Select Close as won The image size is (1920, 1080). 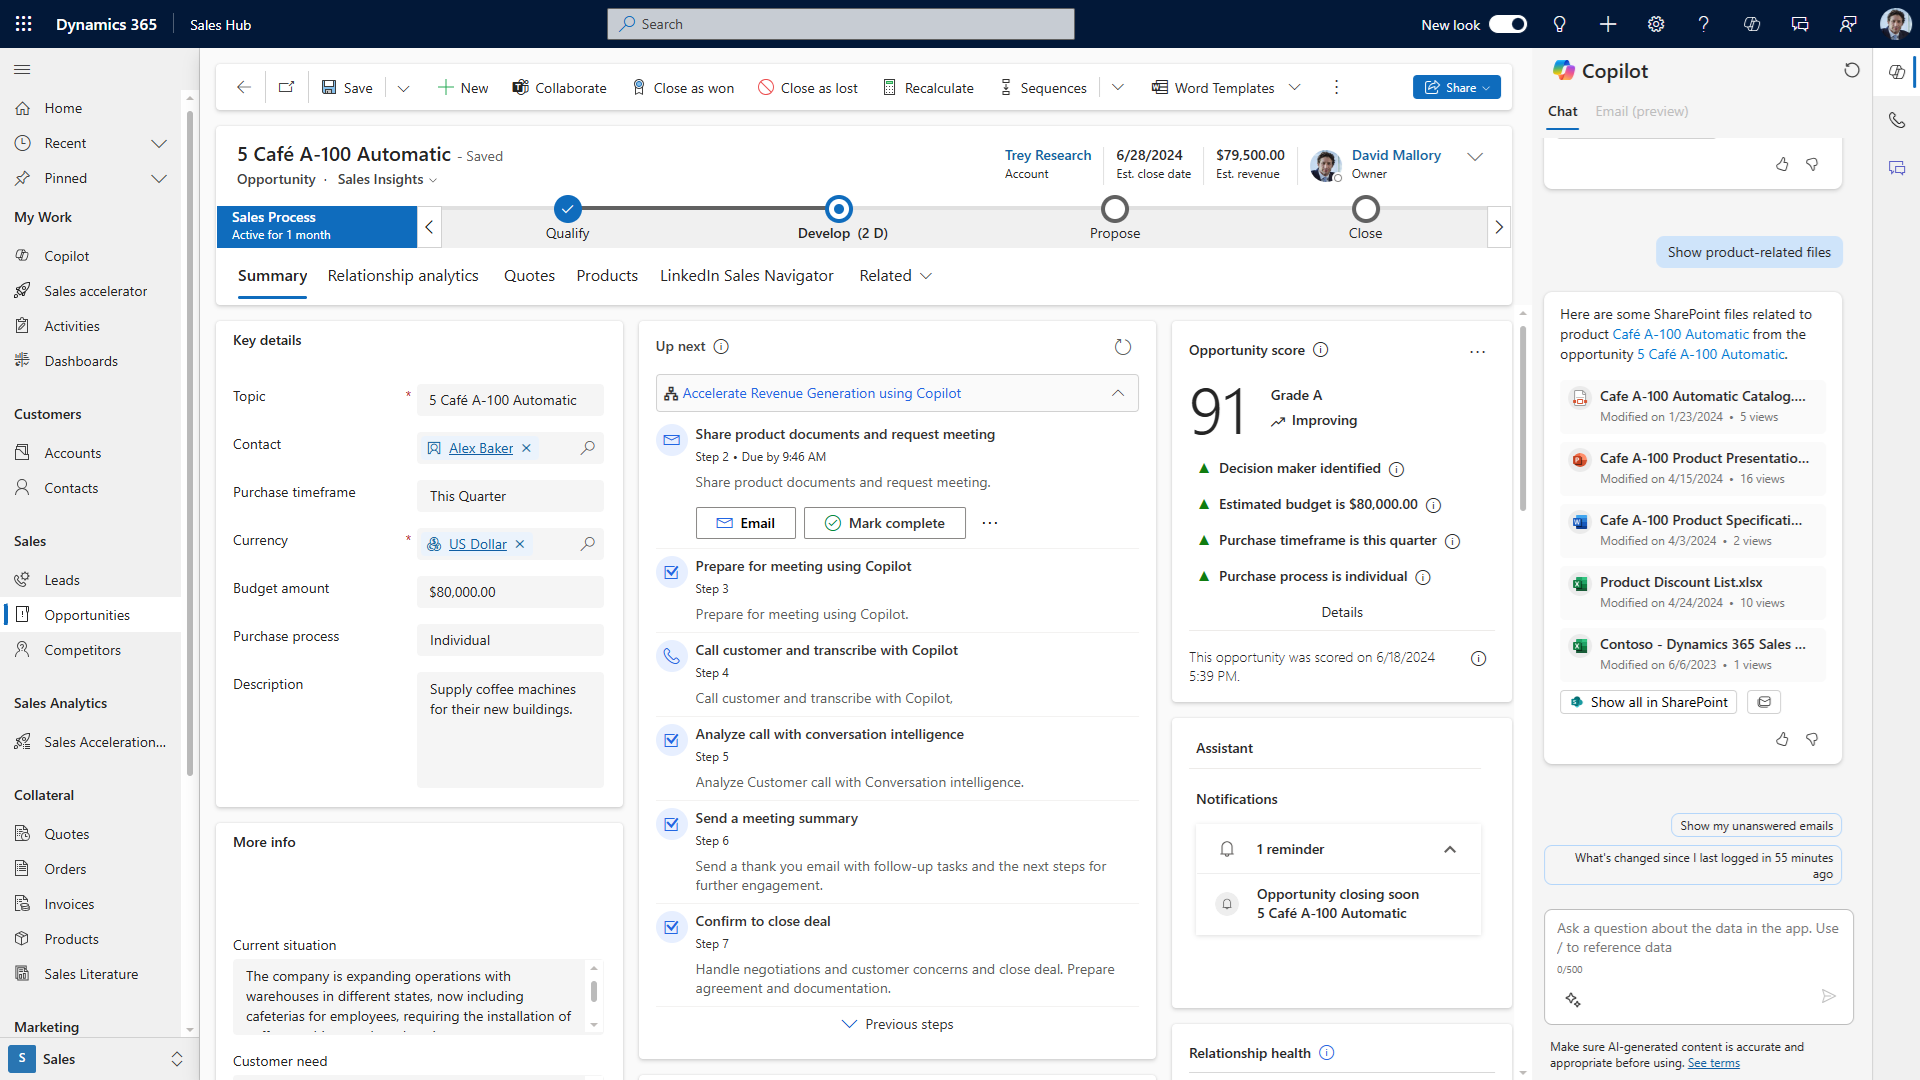[683, 87]
